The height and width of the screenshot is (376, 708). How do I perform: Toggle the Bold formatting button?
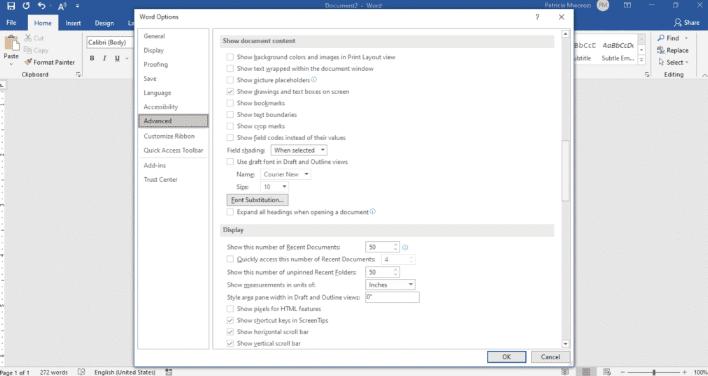click(x=92, y=58)
